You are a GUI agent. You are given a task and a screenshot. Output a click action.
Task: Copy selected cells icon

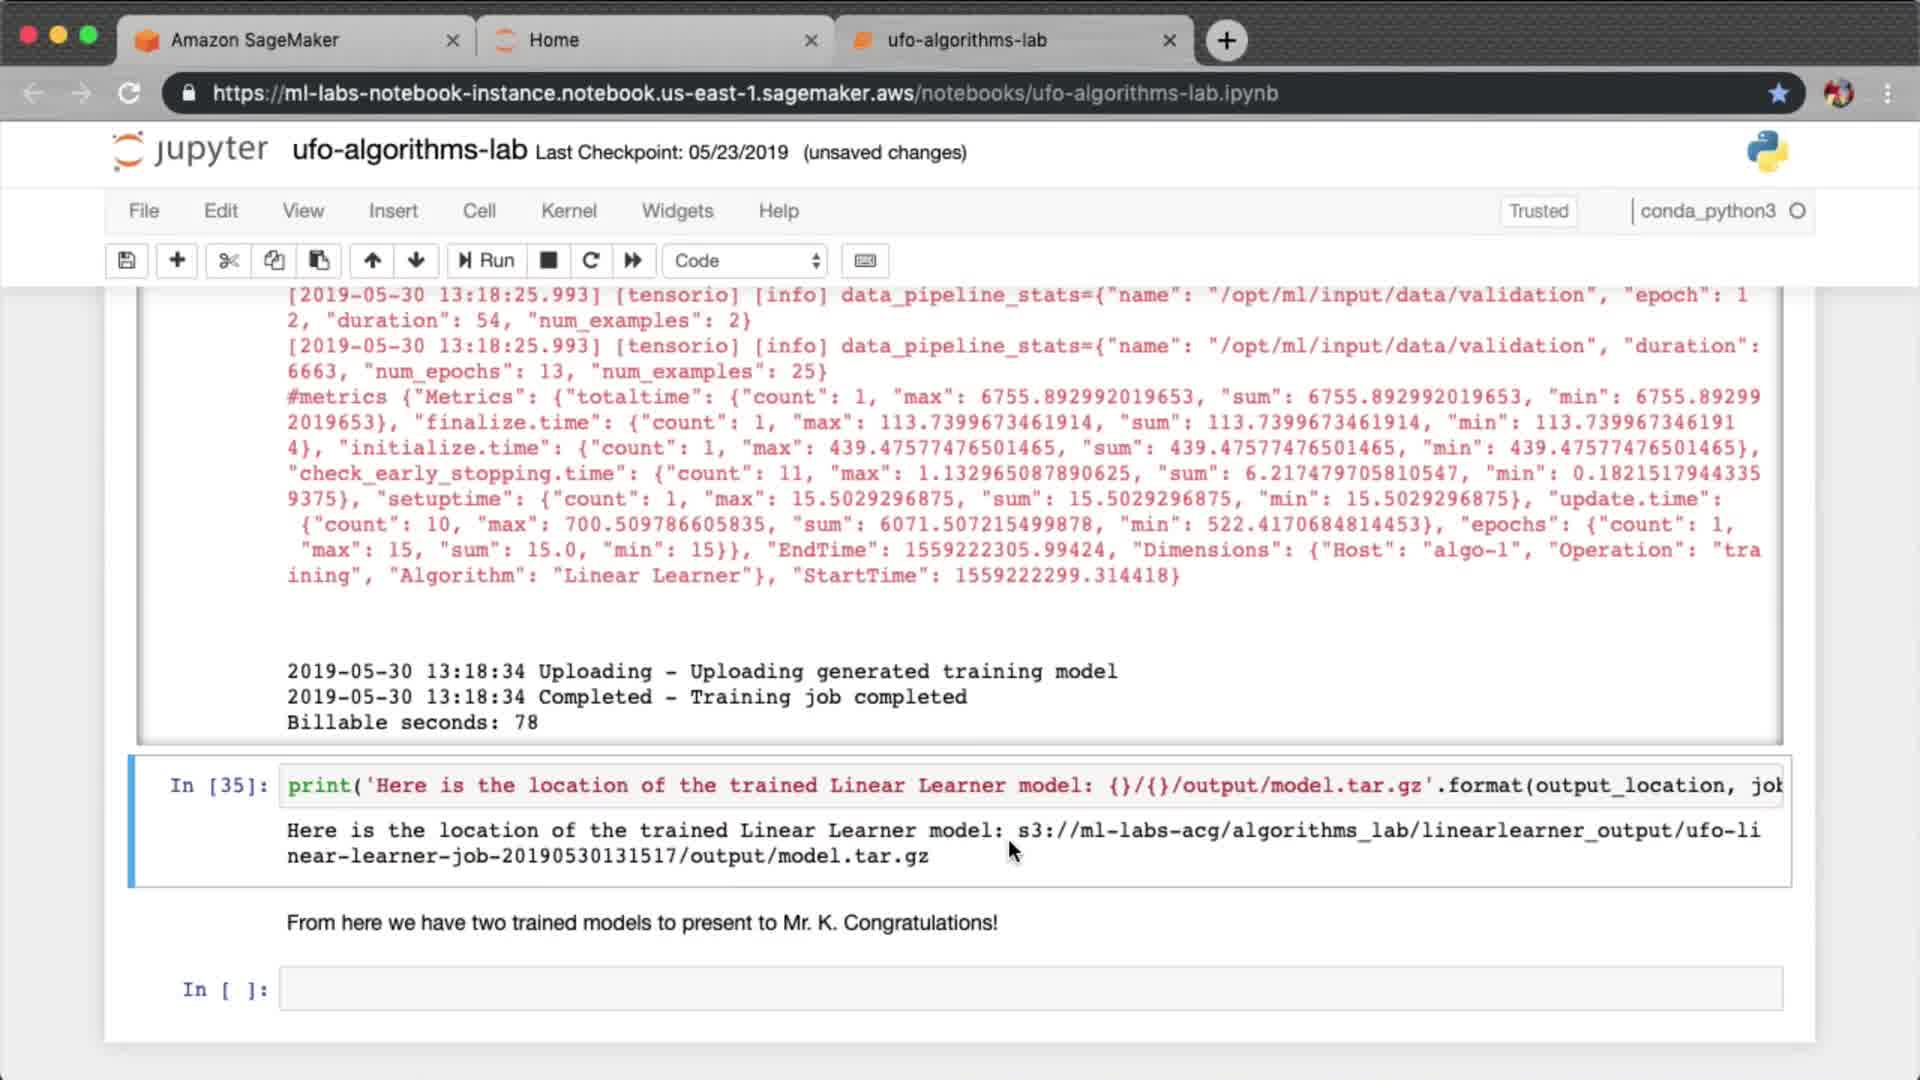(x=274, y=261)
